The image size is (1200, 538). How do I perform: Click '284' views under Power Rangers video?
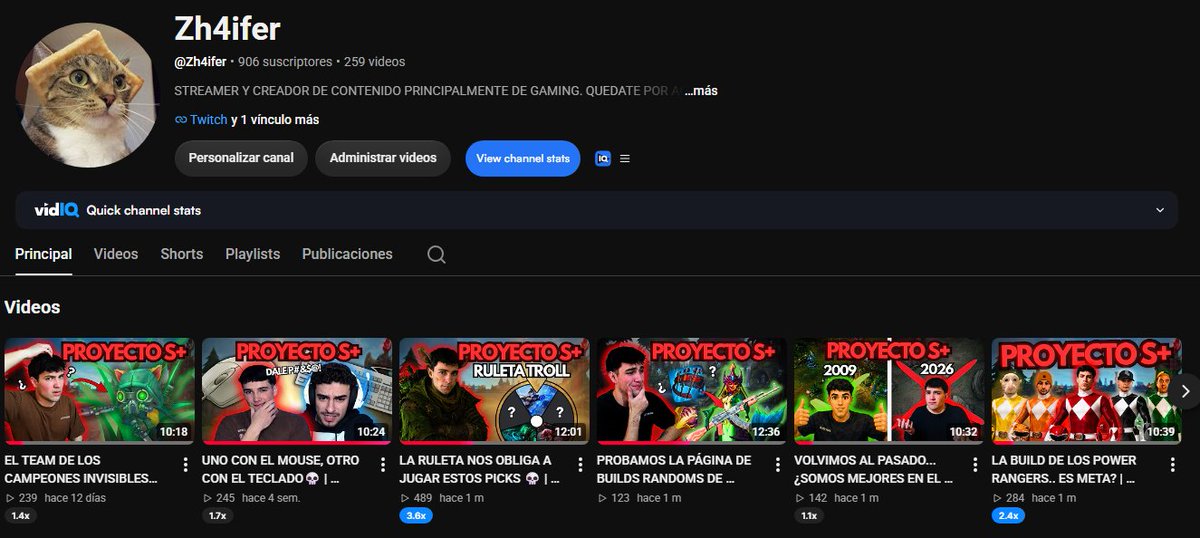1015,497
